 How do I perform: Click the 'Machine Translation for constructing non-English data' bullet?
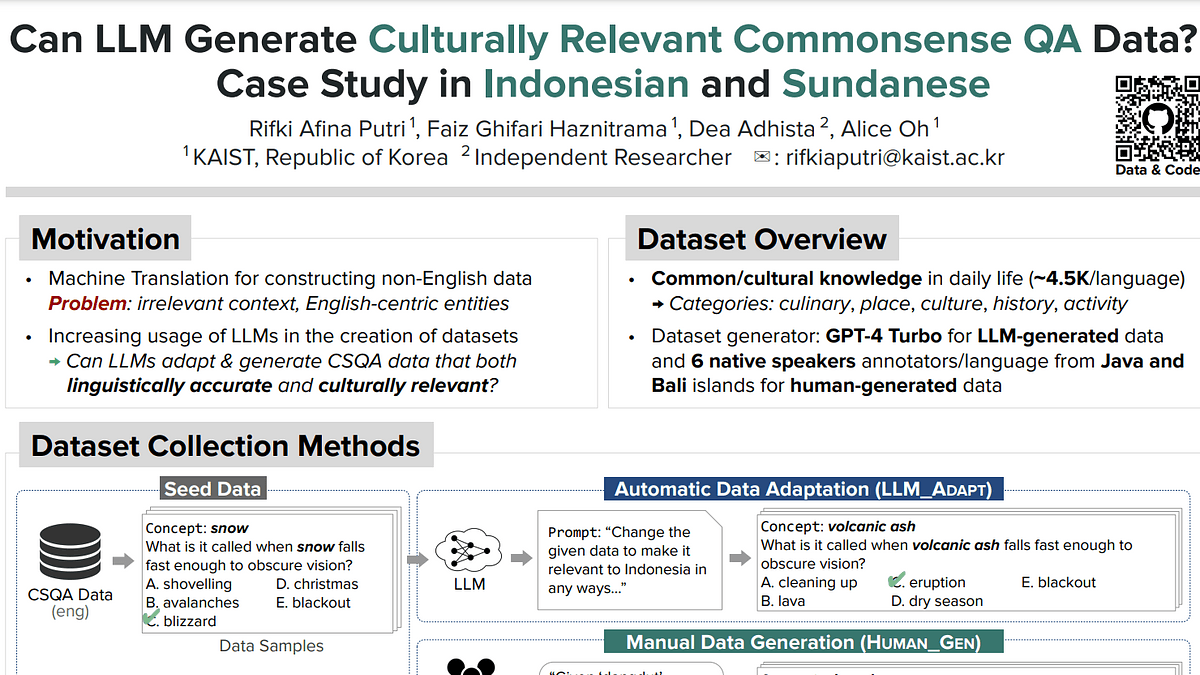[x=290, y=278]
